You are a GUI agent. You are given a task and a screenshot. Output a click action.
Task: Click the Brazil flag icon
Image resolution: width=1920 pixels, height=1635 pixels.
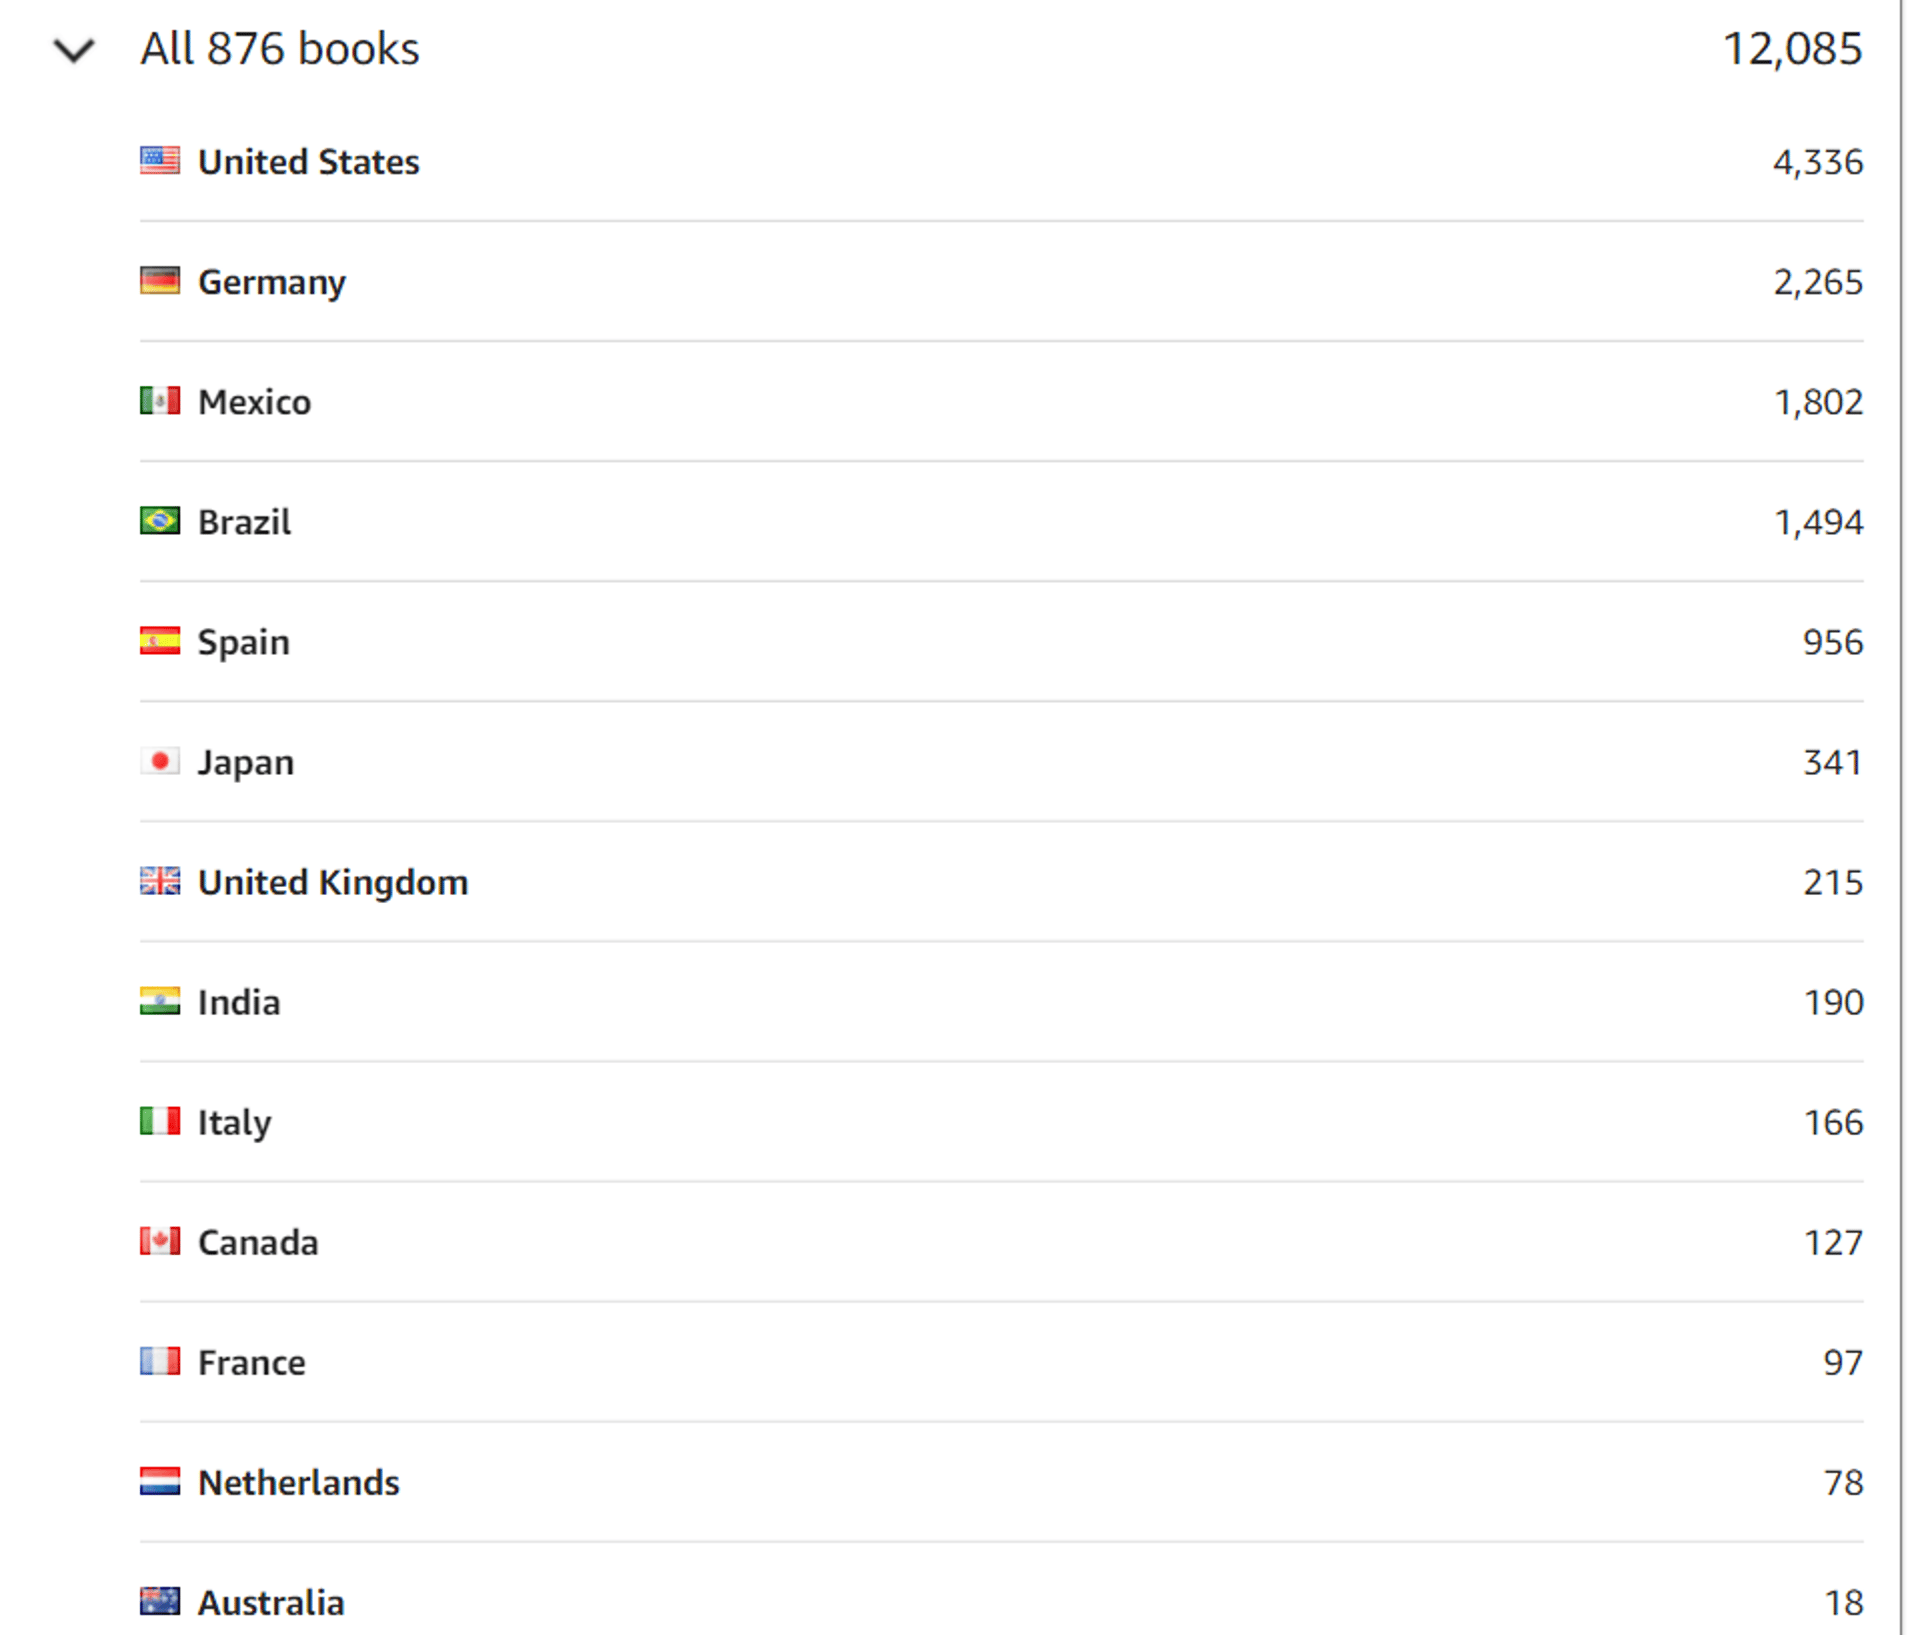point(160,521)
